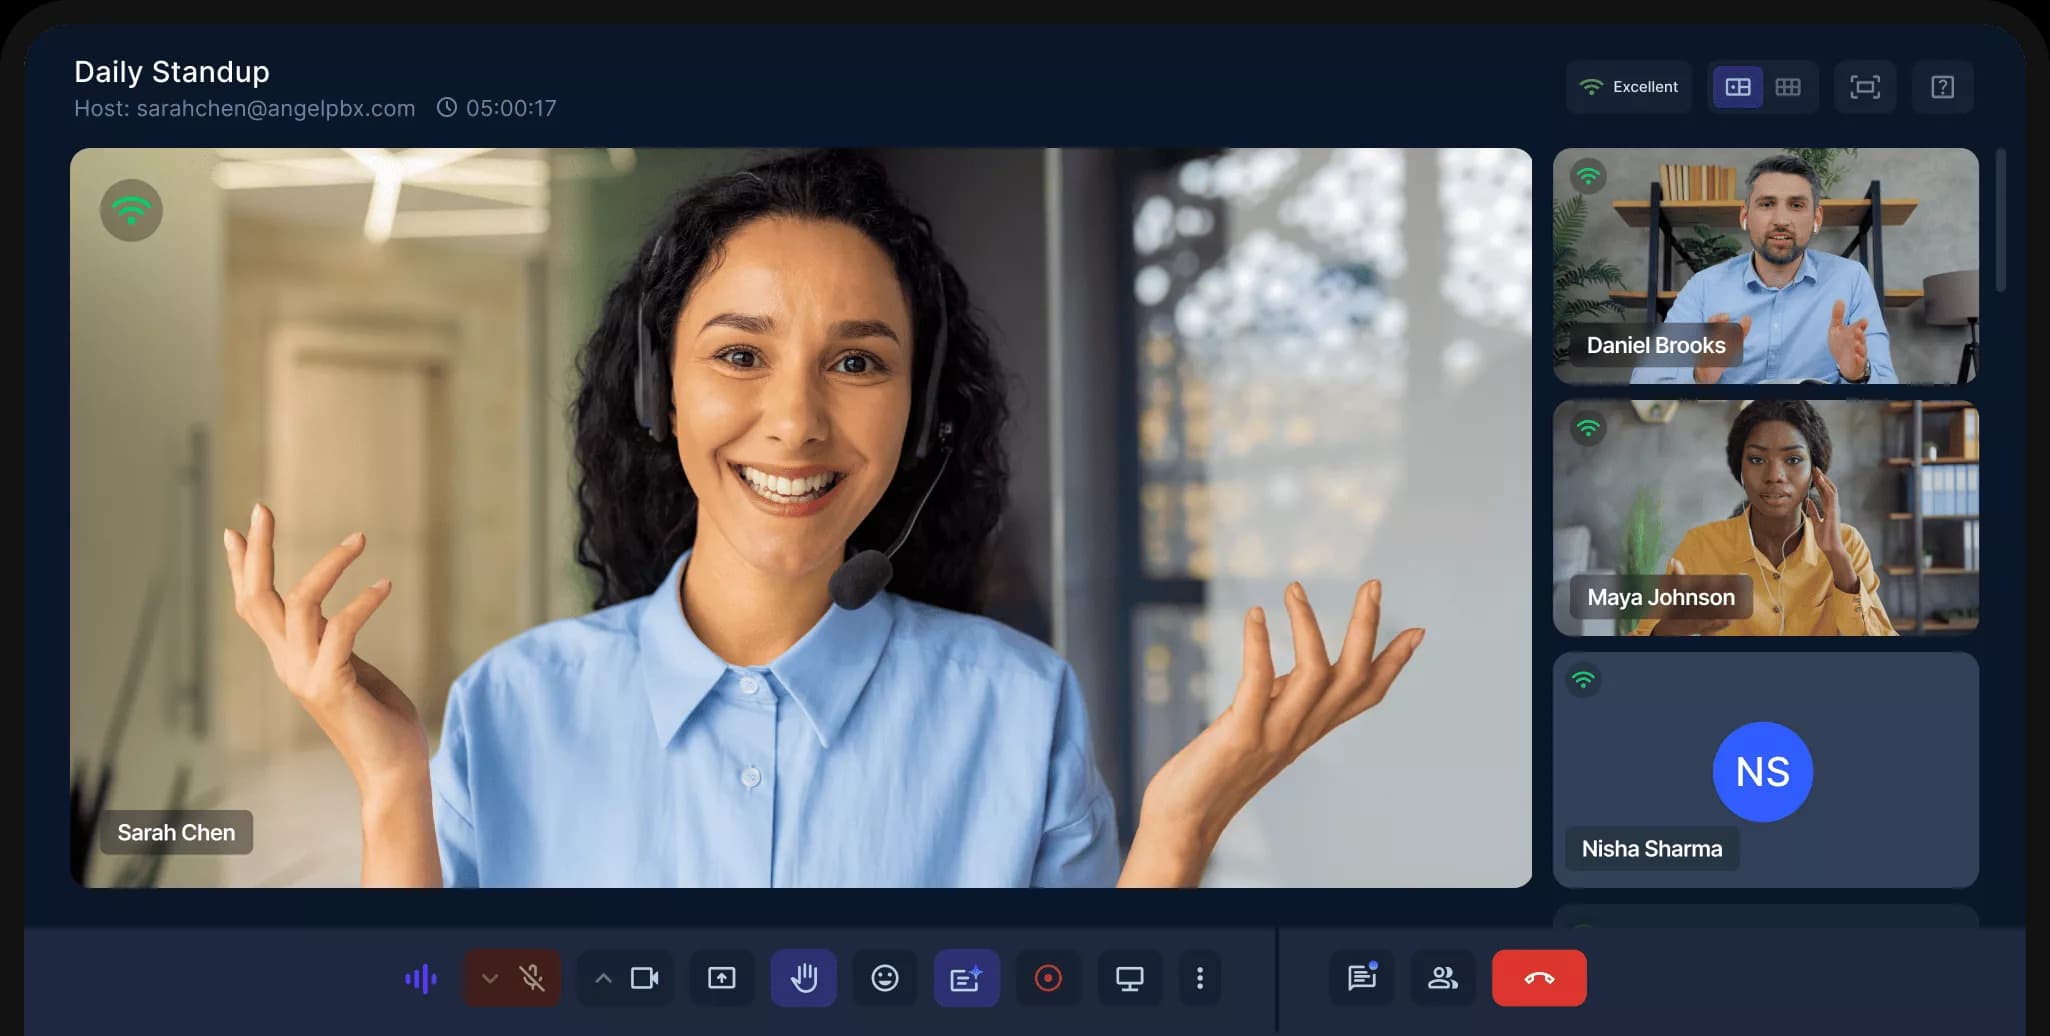The image size is (2050, 1036).
Task: Toggle the camera on or off
Action: click(x=645, y=978)
